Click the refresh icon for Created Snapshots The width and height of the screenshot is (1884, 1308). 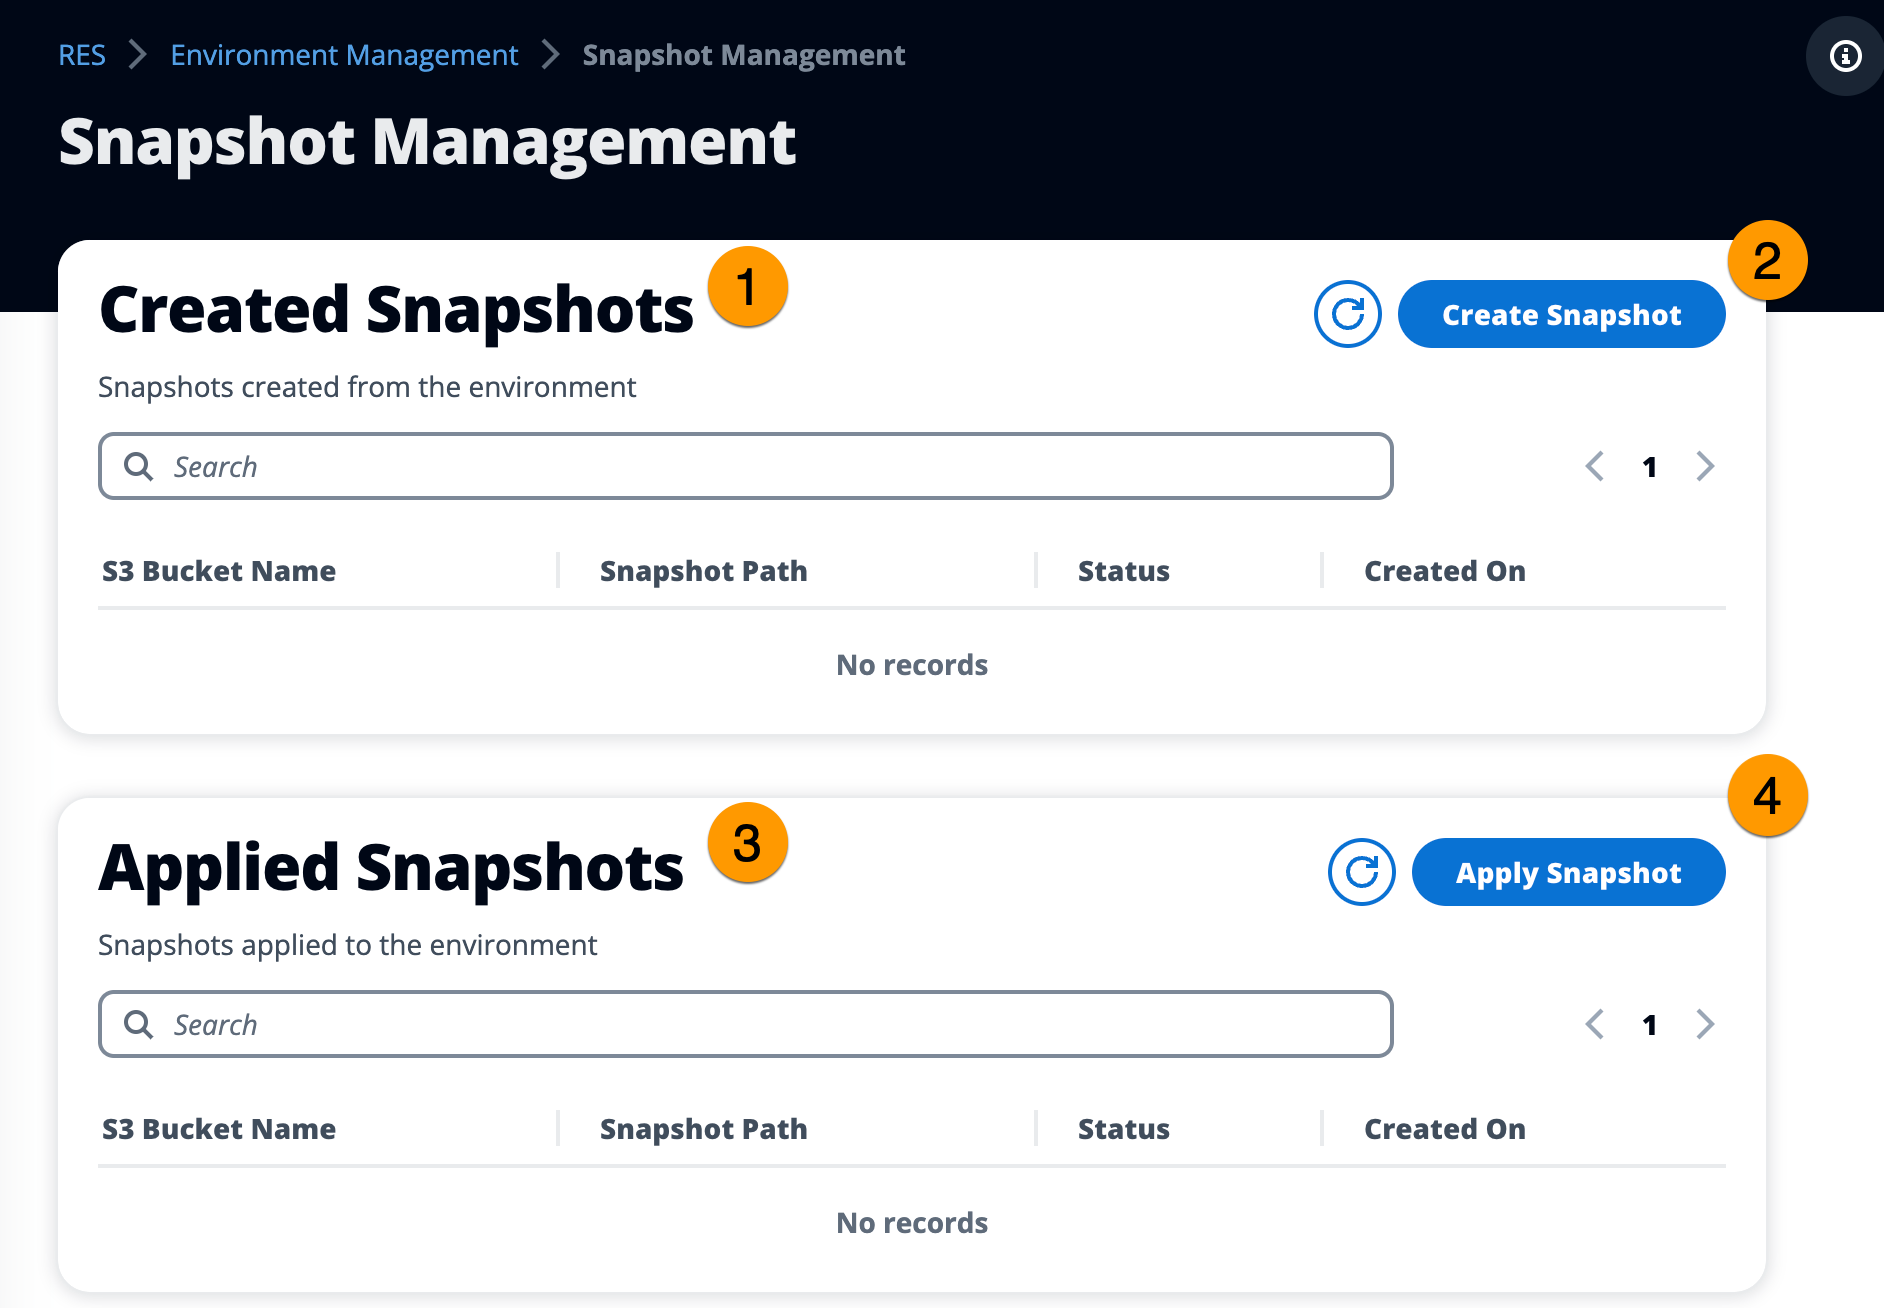pyautogui.click(x=1347, y=314)
